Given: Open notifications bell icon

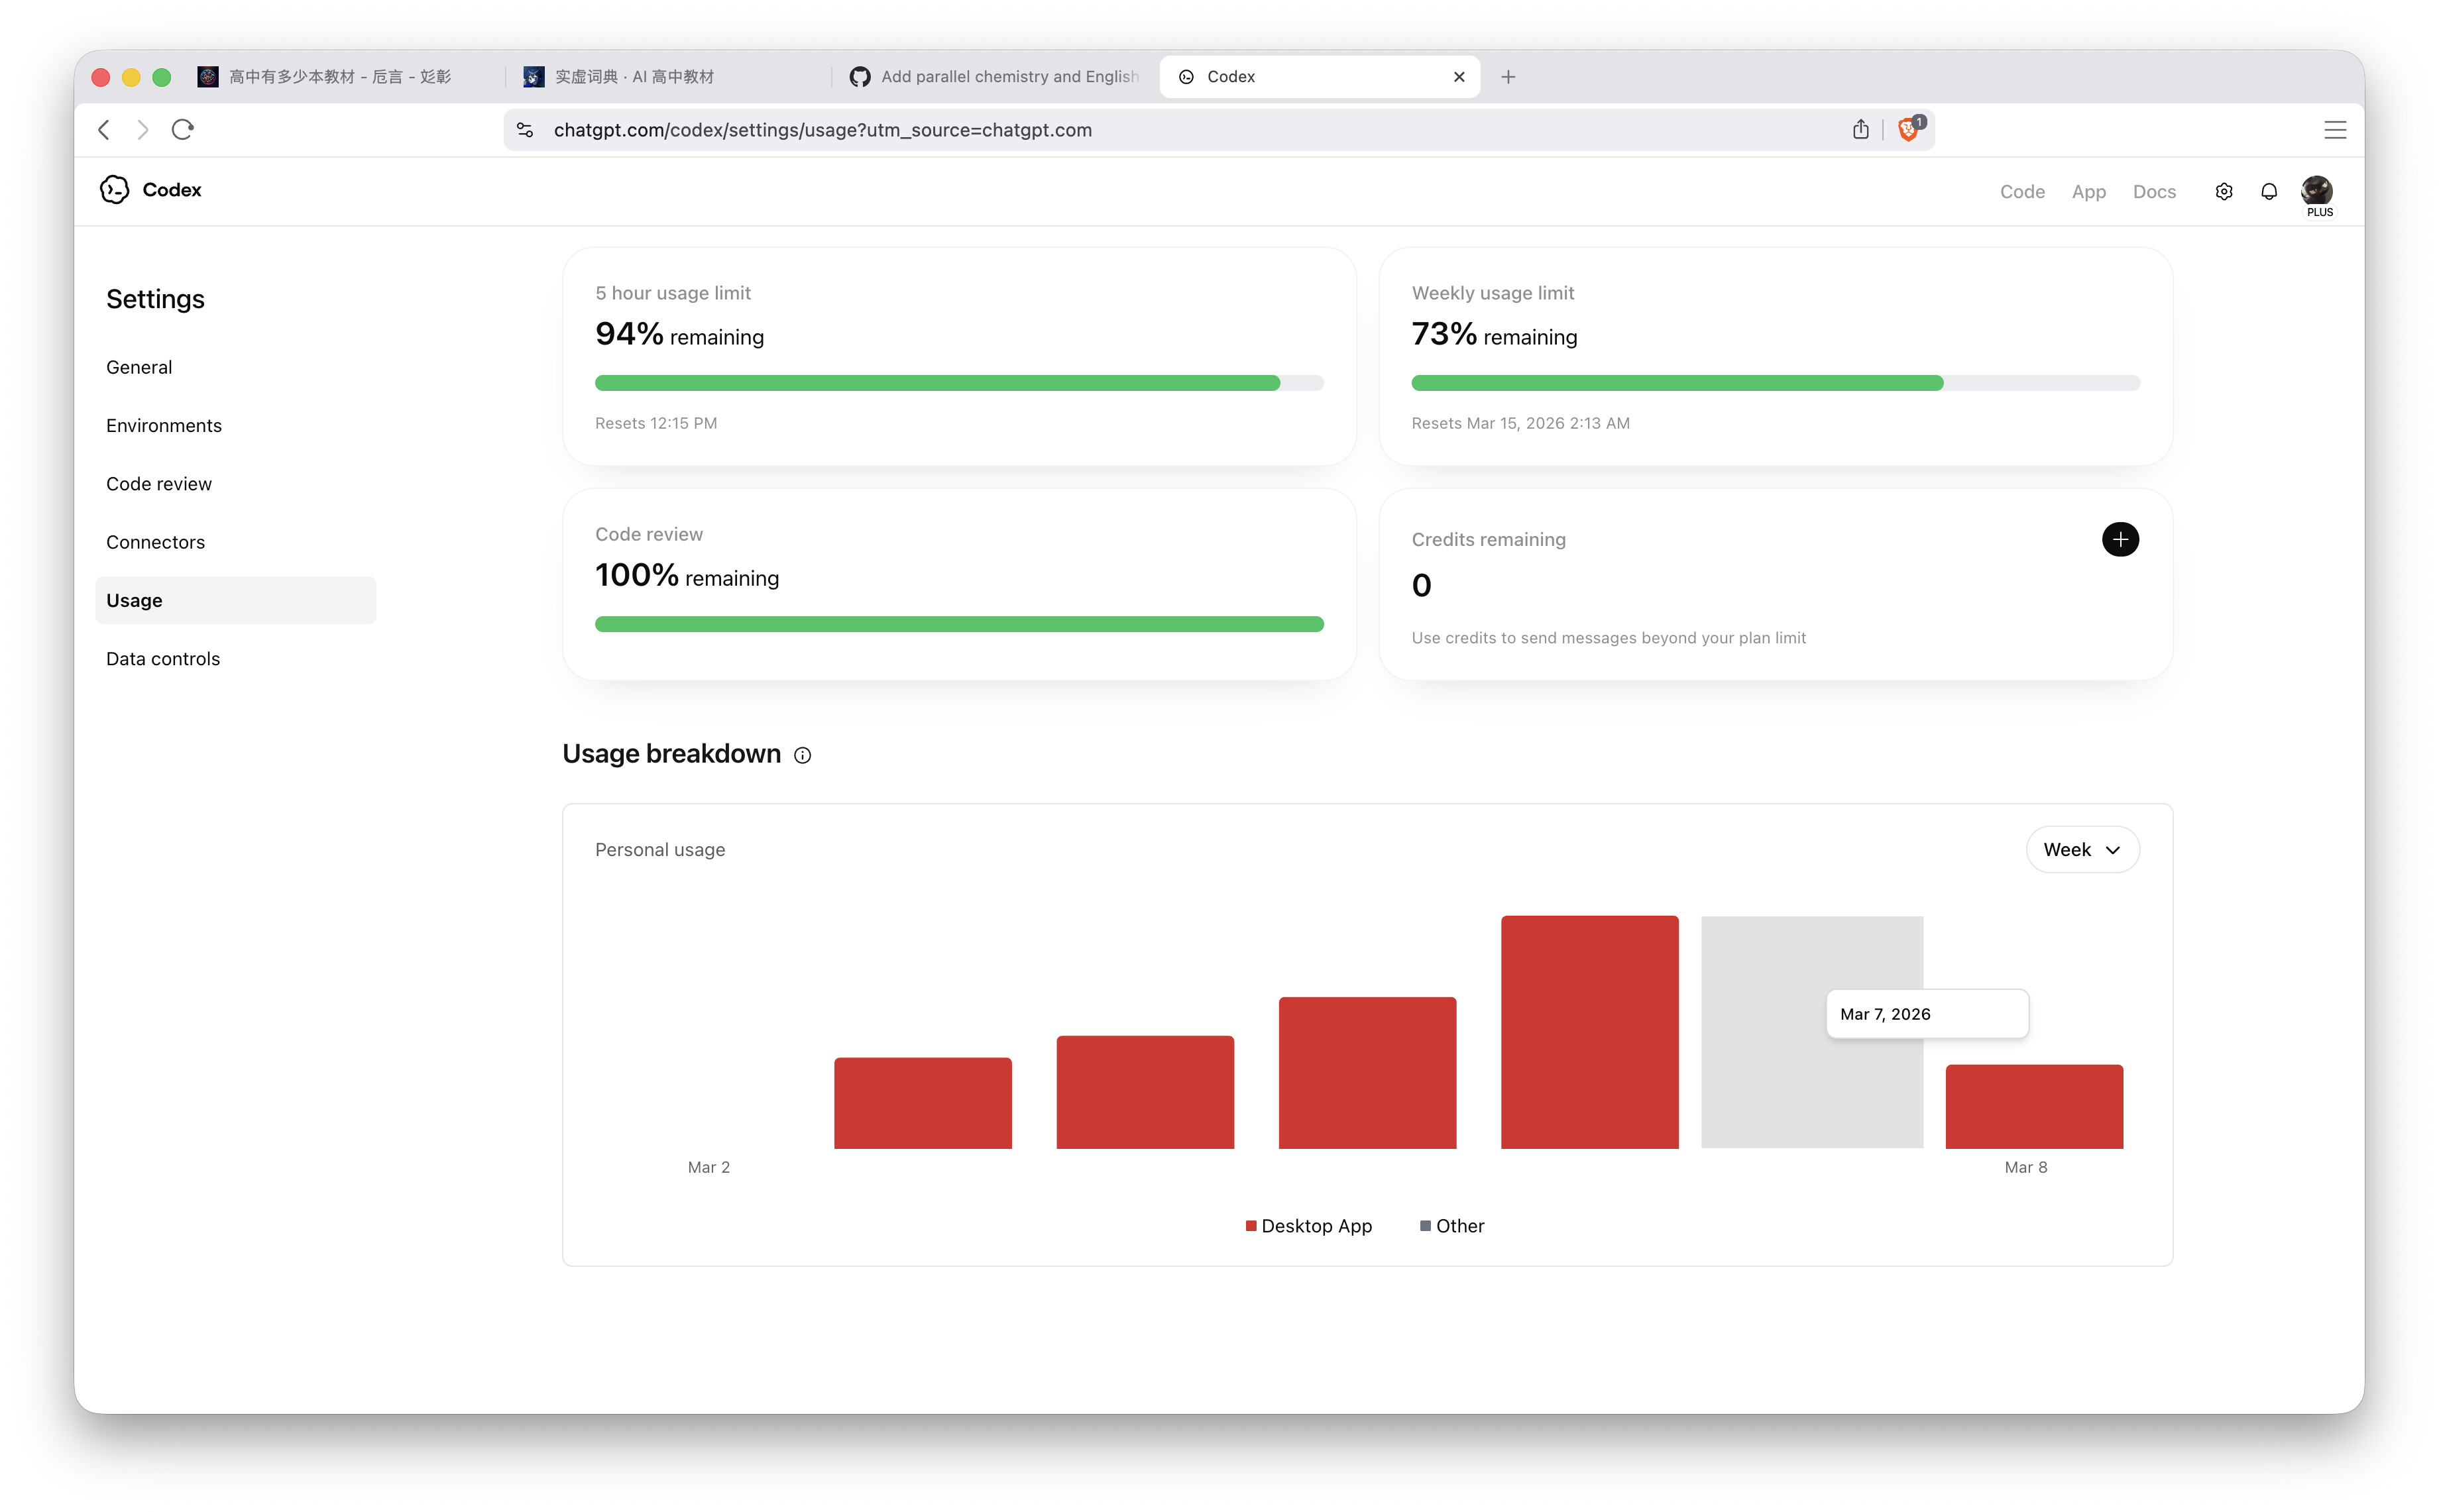Looking at the screenshot, I should pos(2268,191).
